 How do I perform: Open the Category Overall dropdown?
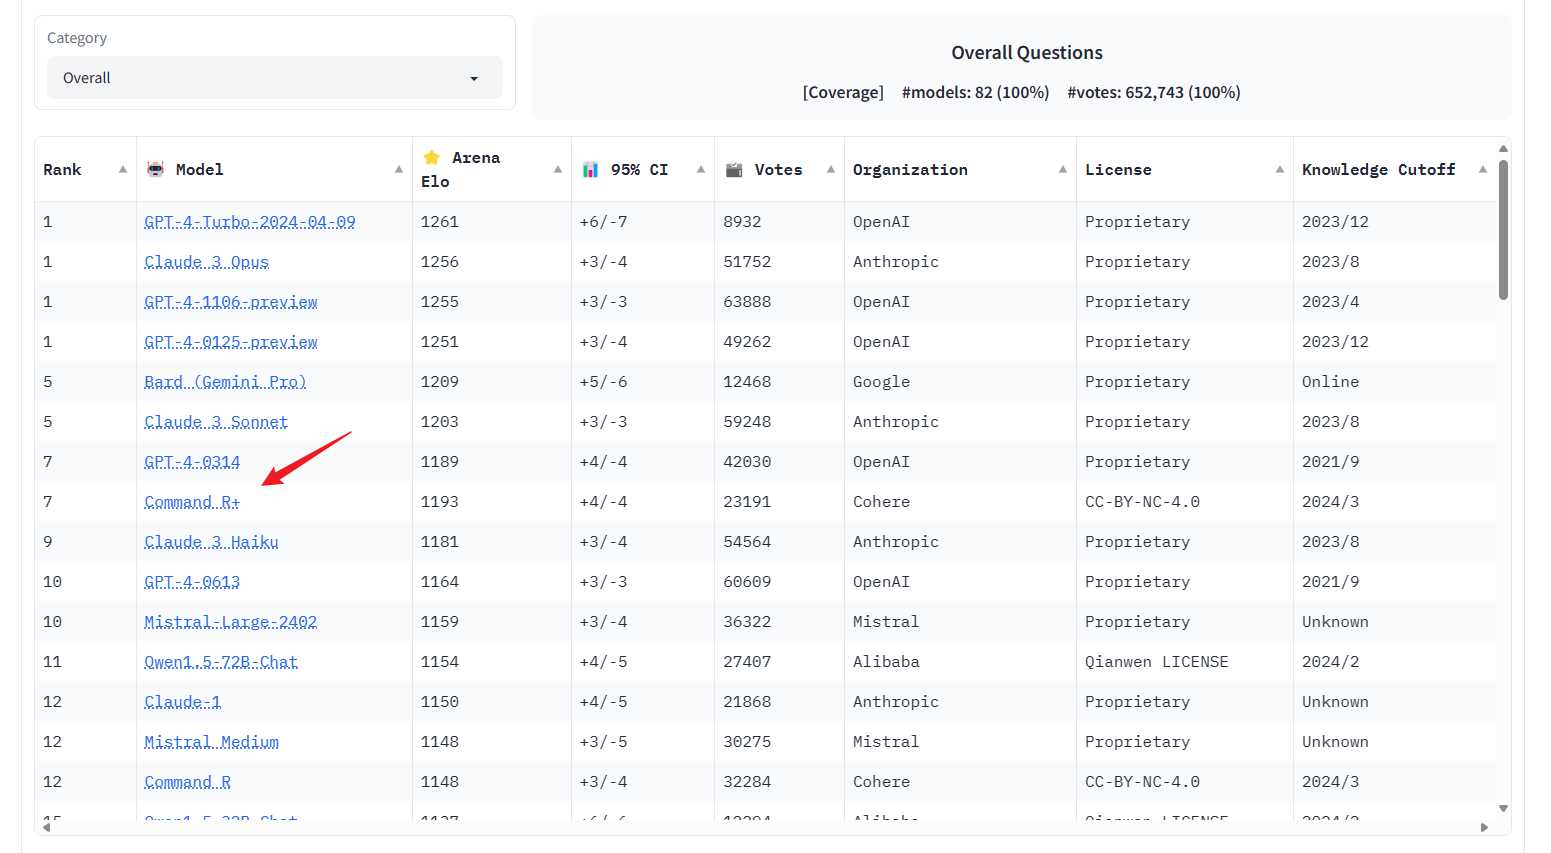274,78
